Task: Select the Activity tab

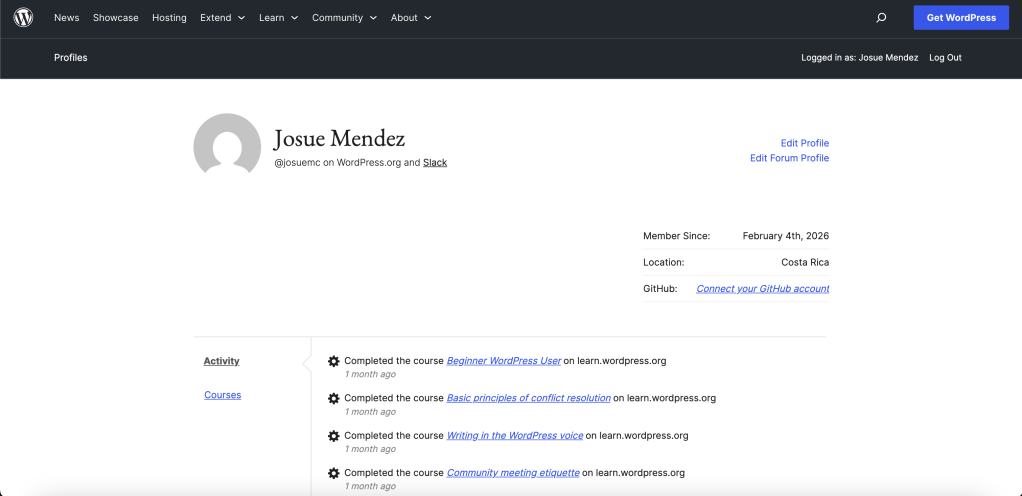Action: click(x=221, y=361)
